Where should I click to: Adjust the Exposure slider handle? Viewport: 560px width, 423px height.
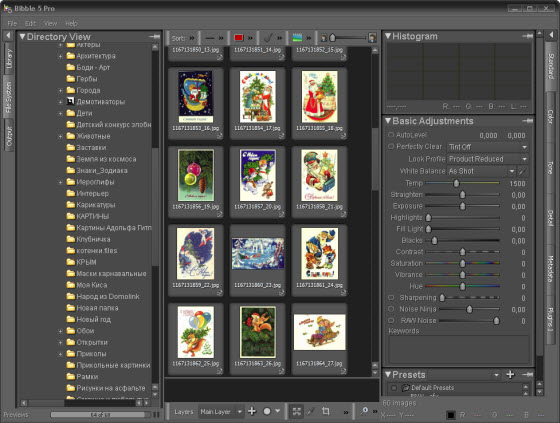462,206
